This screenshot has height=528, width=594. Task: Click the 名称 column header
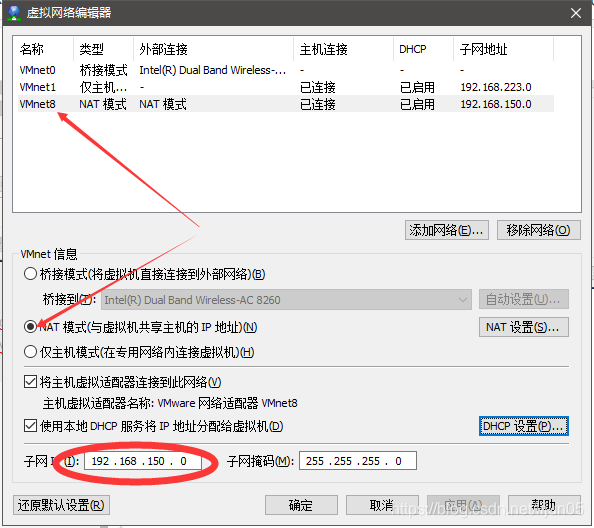point(43,49)
